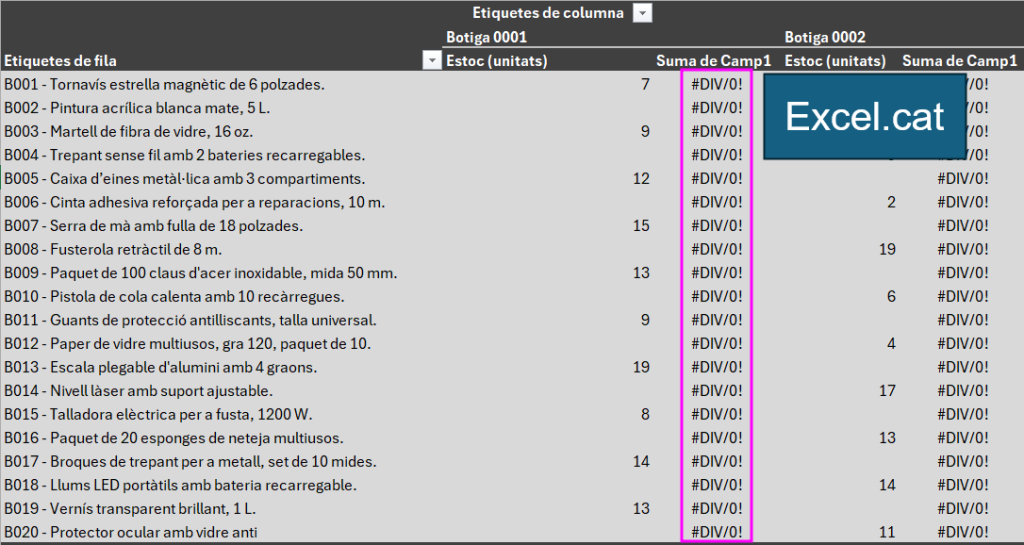1024x545 pixels.
Task: Click stock value 13 in row B009
Action: (641, 273)
